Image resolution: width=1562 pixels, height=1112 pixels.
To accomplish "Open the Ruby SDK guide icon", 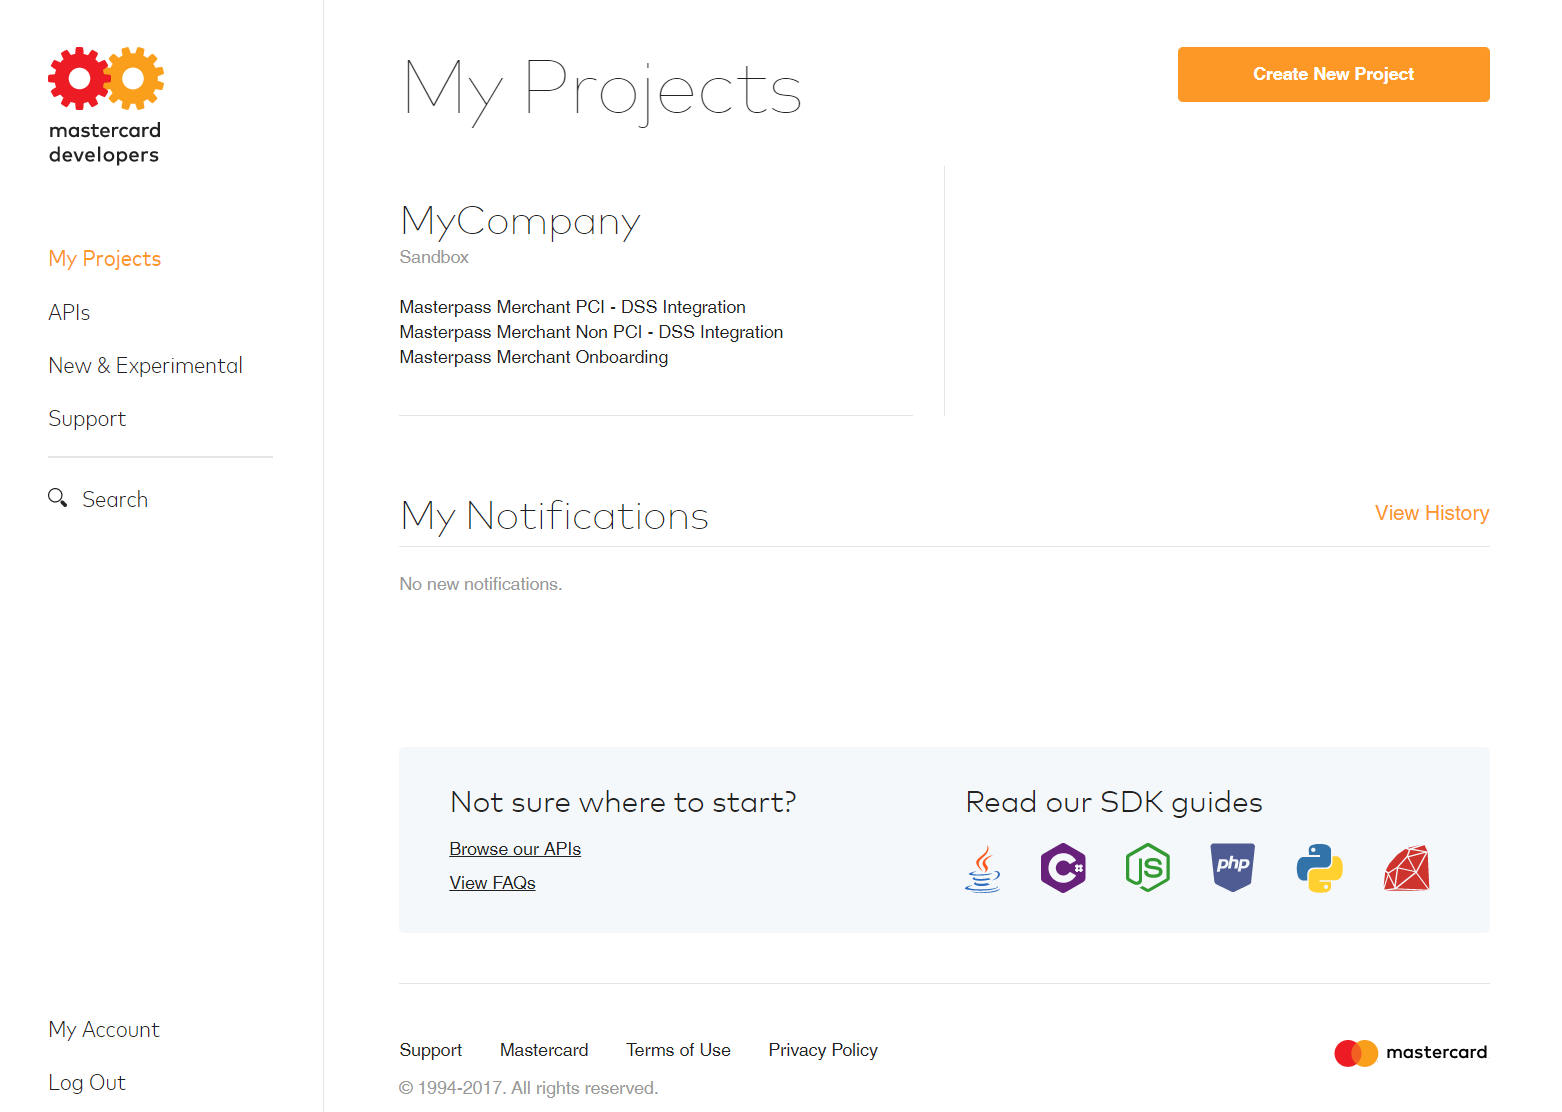I will pyautogui.click(x=1406, y=868).
